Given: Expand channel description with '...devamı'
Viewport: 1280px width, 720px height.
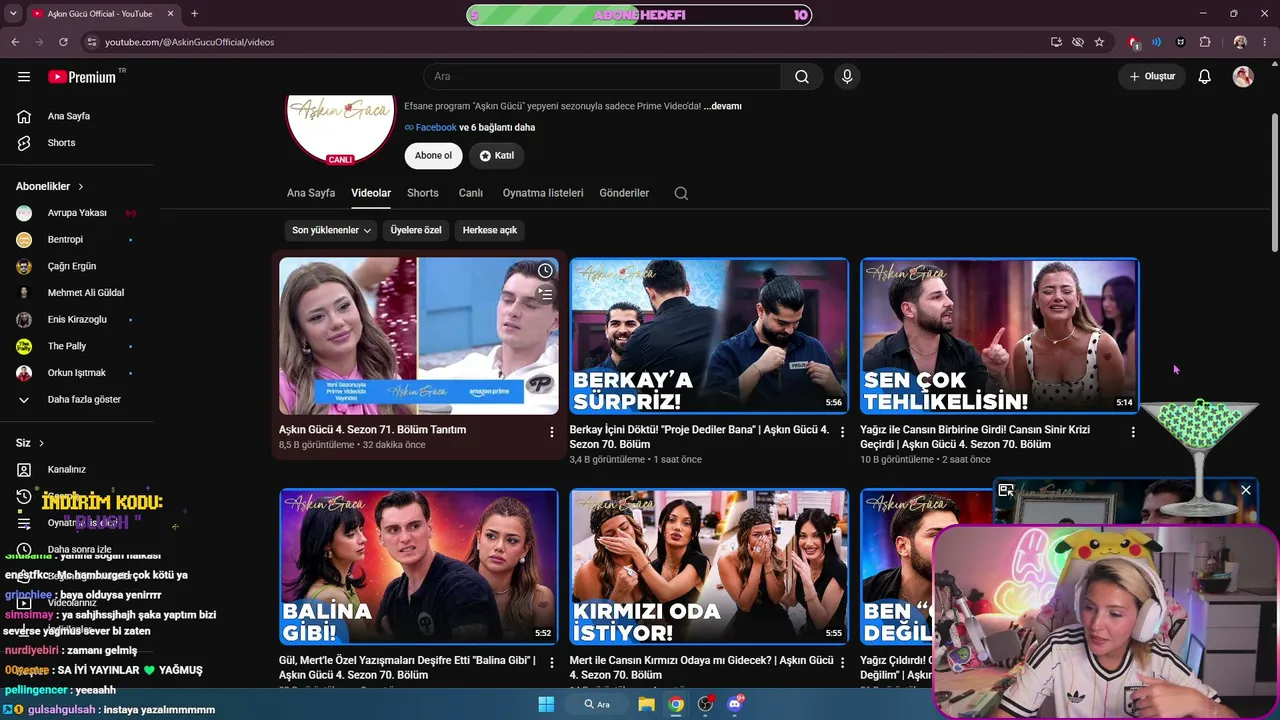Looking at the screenshot, I should (723, 106).
